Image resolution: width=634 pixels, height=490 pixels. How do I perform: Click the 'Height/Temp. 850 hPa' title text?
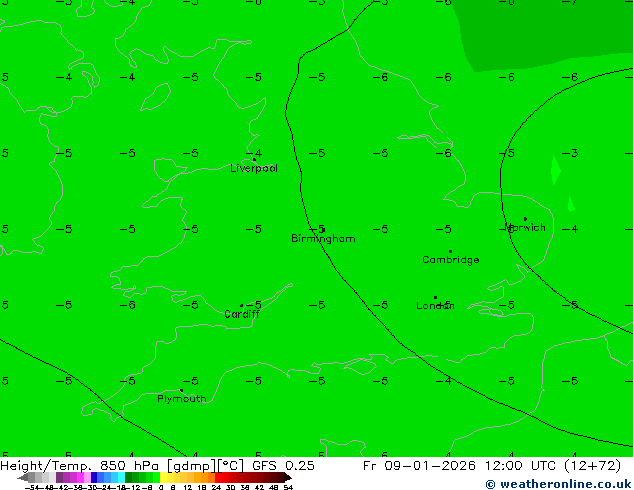tap(80, 466)
